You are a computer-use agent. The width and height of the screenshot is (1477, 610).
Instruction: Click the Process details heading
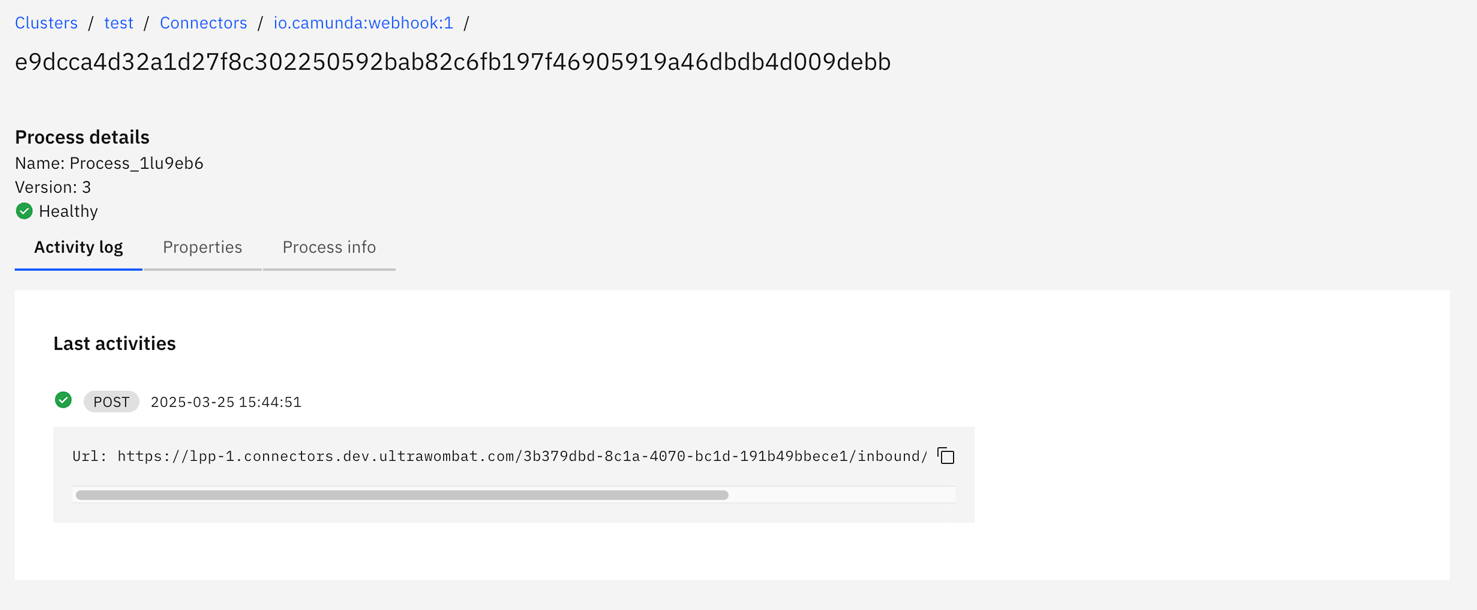82,137
